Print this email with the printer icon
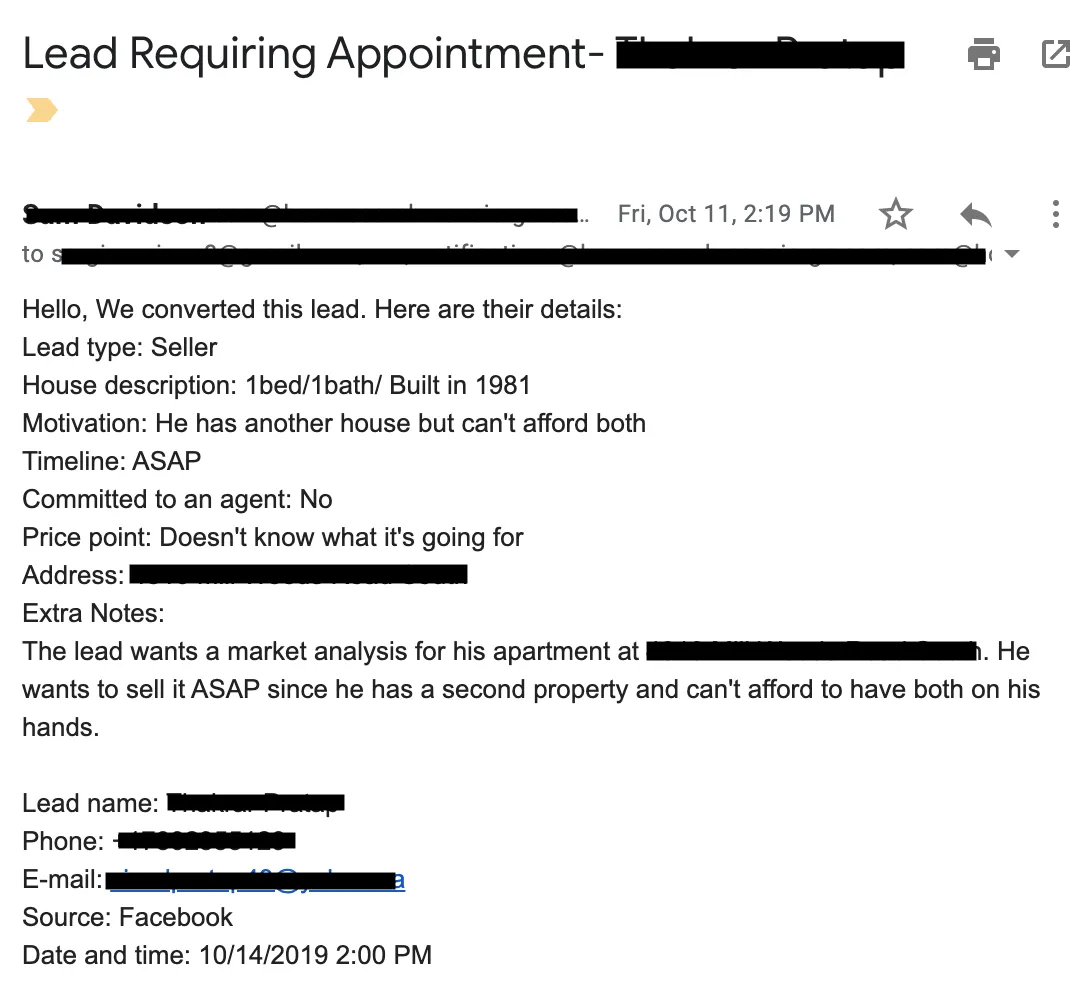 984,54
